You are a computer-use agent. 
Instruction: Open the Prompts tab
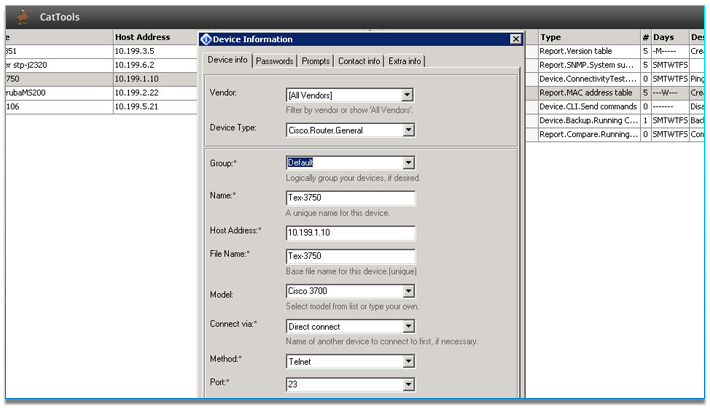point(316,61)
